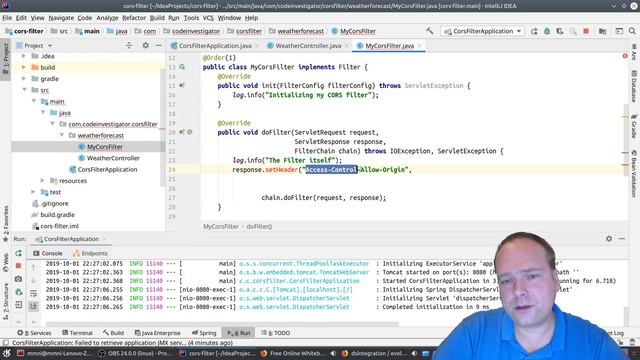Open Run panel settings gear

point(609,239)
